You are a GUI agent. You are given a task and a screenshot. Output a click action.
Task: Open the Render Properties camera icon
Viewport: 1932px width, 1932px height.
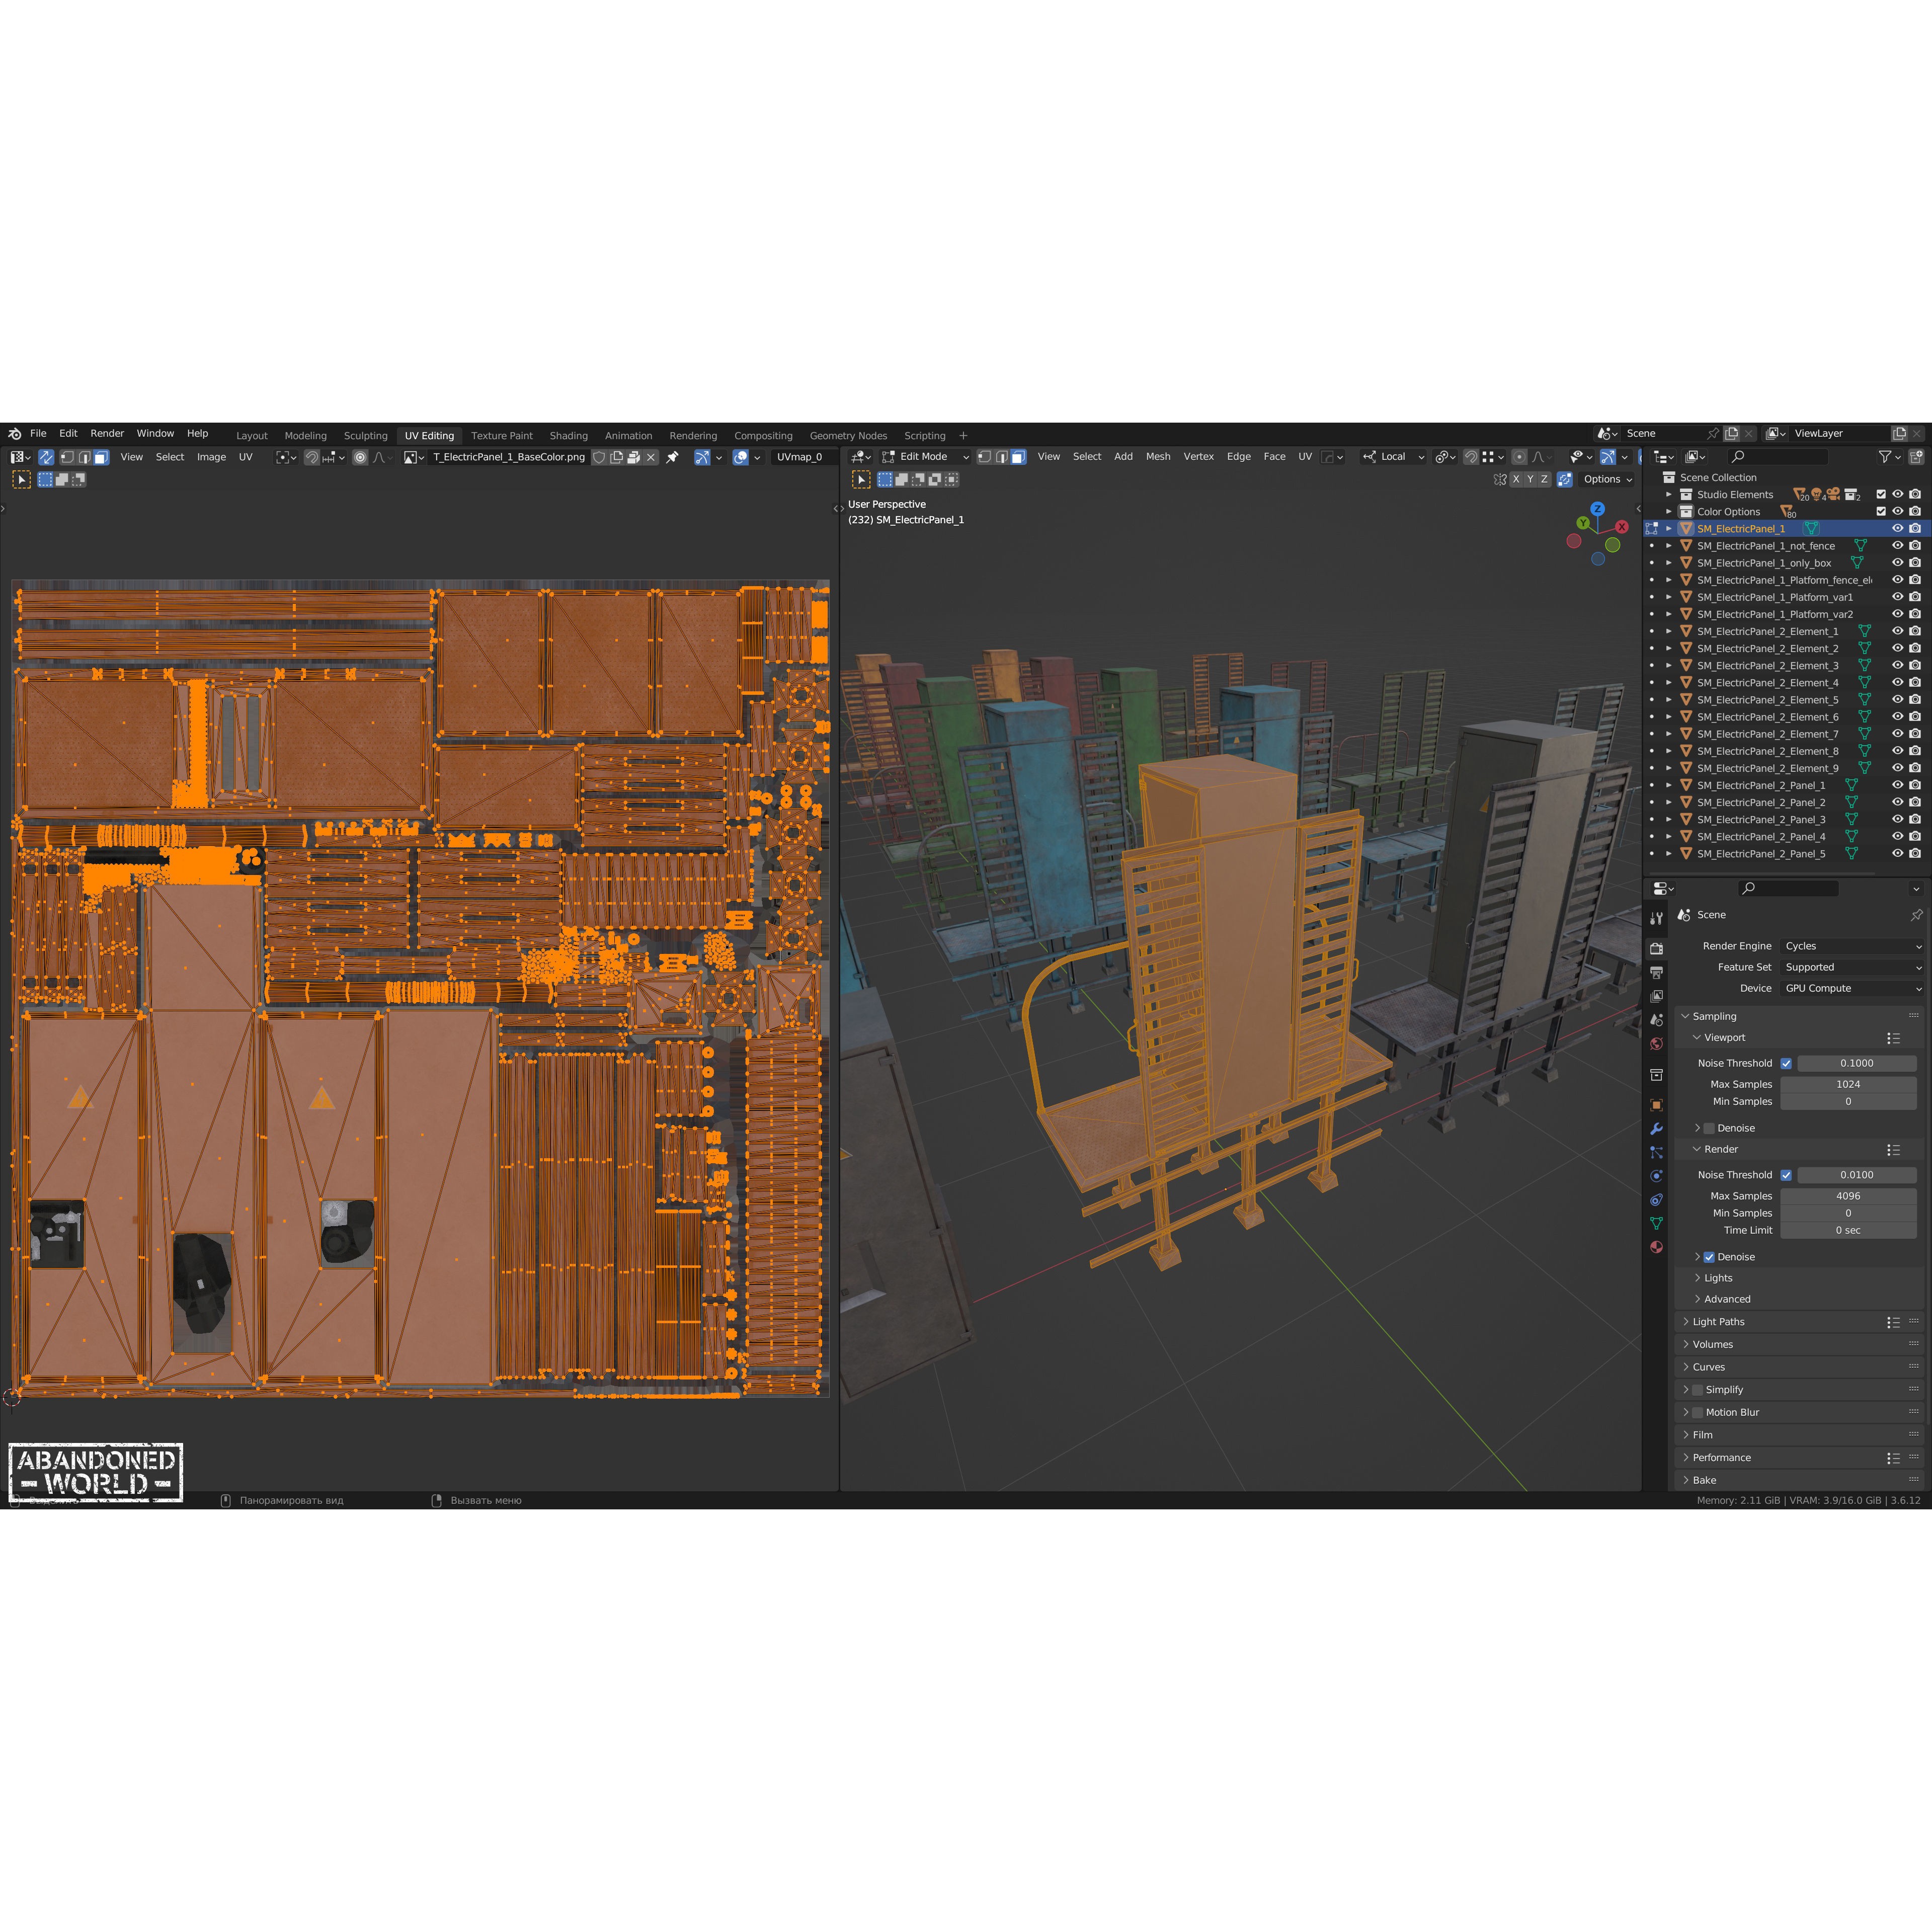click(x=1657, y=950)
